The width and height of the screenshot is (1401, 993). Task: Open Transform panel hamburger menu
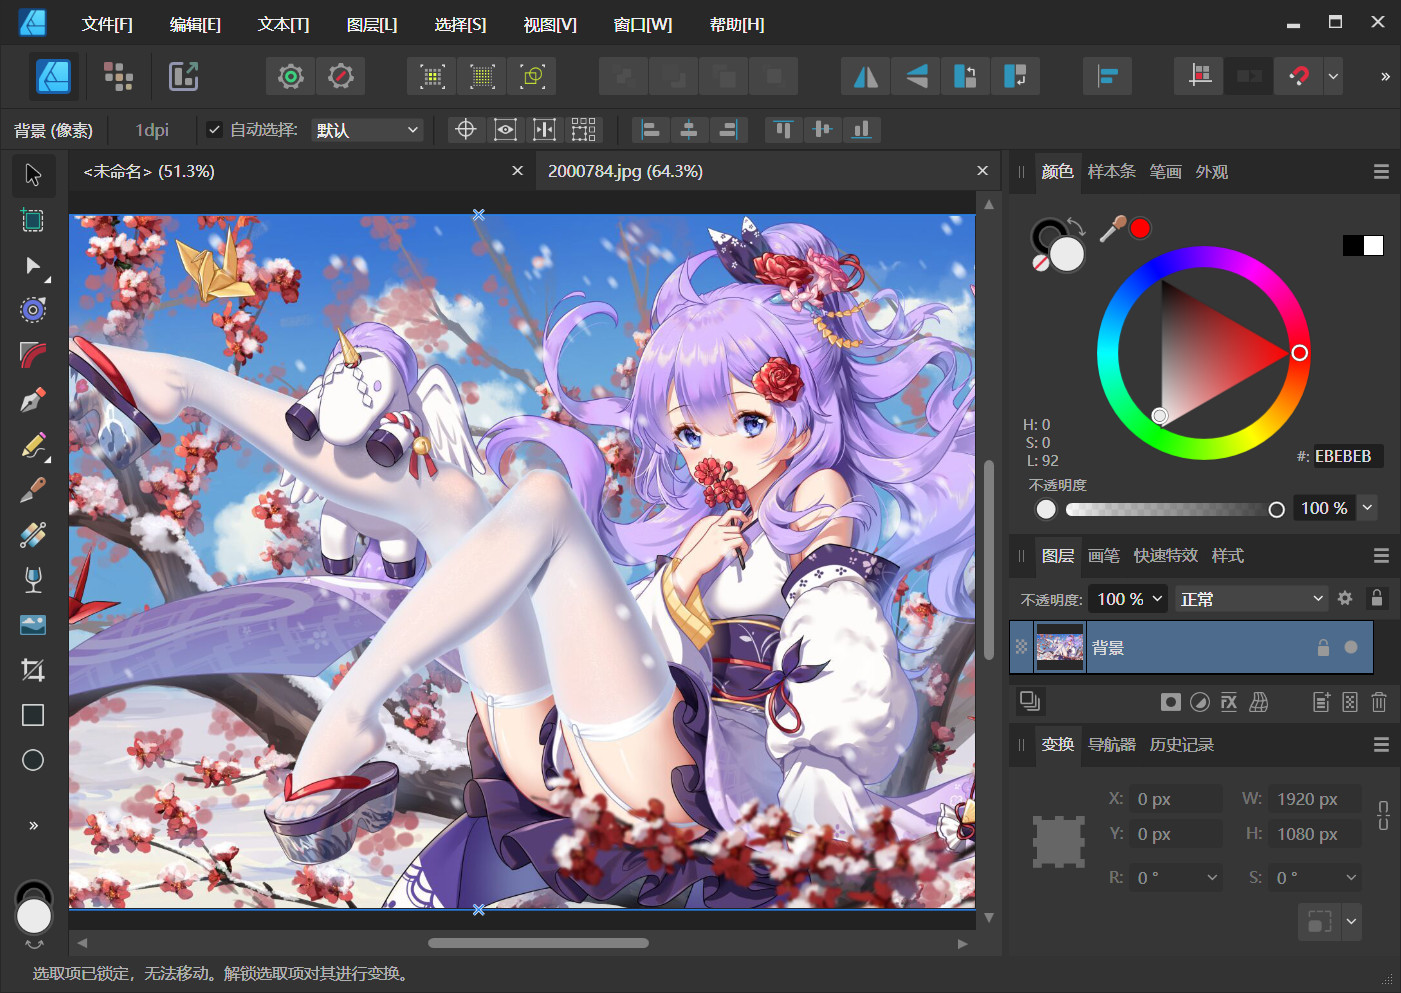1381,745
